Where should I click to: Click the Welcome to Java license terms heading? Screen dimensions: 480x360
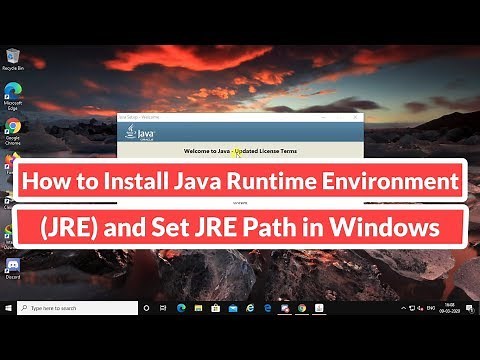pos(240,151)
